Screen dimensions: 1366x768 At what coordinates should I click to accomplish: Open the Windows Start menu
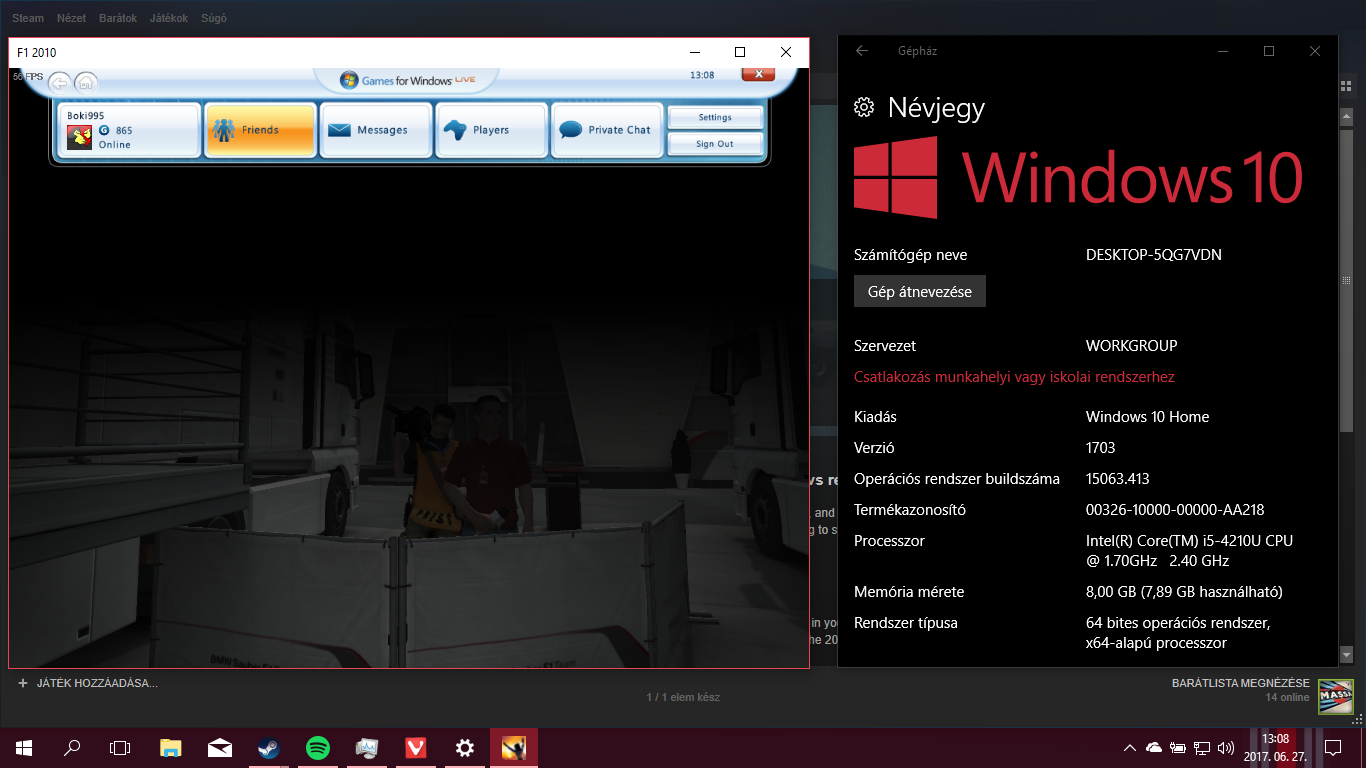click(24, 747)
